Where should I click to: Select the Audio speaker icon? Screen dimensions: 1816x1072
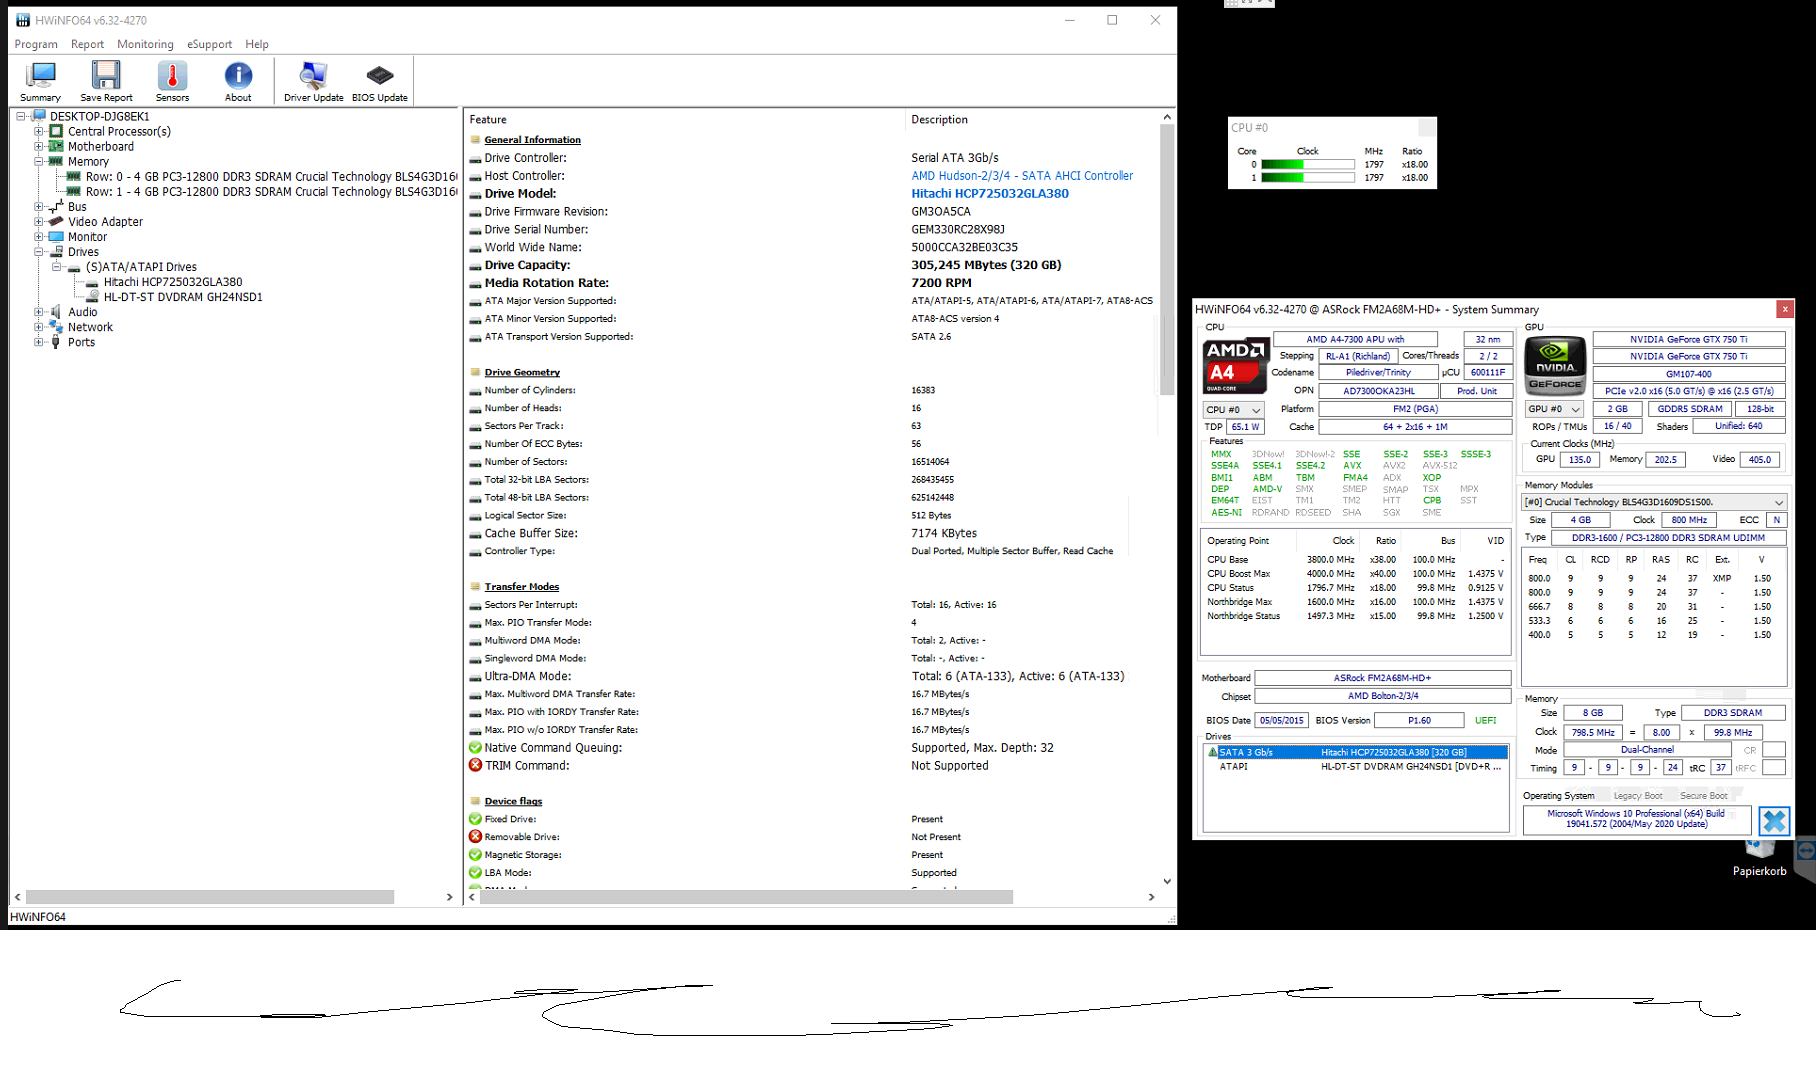(x=57, y=312)
